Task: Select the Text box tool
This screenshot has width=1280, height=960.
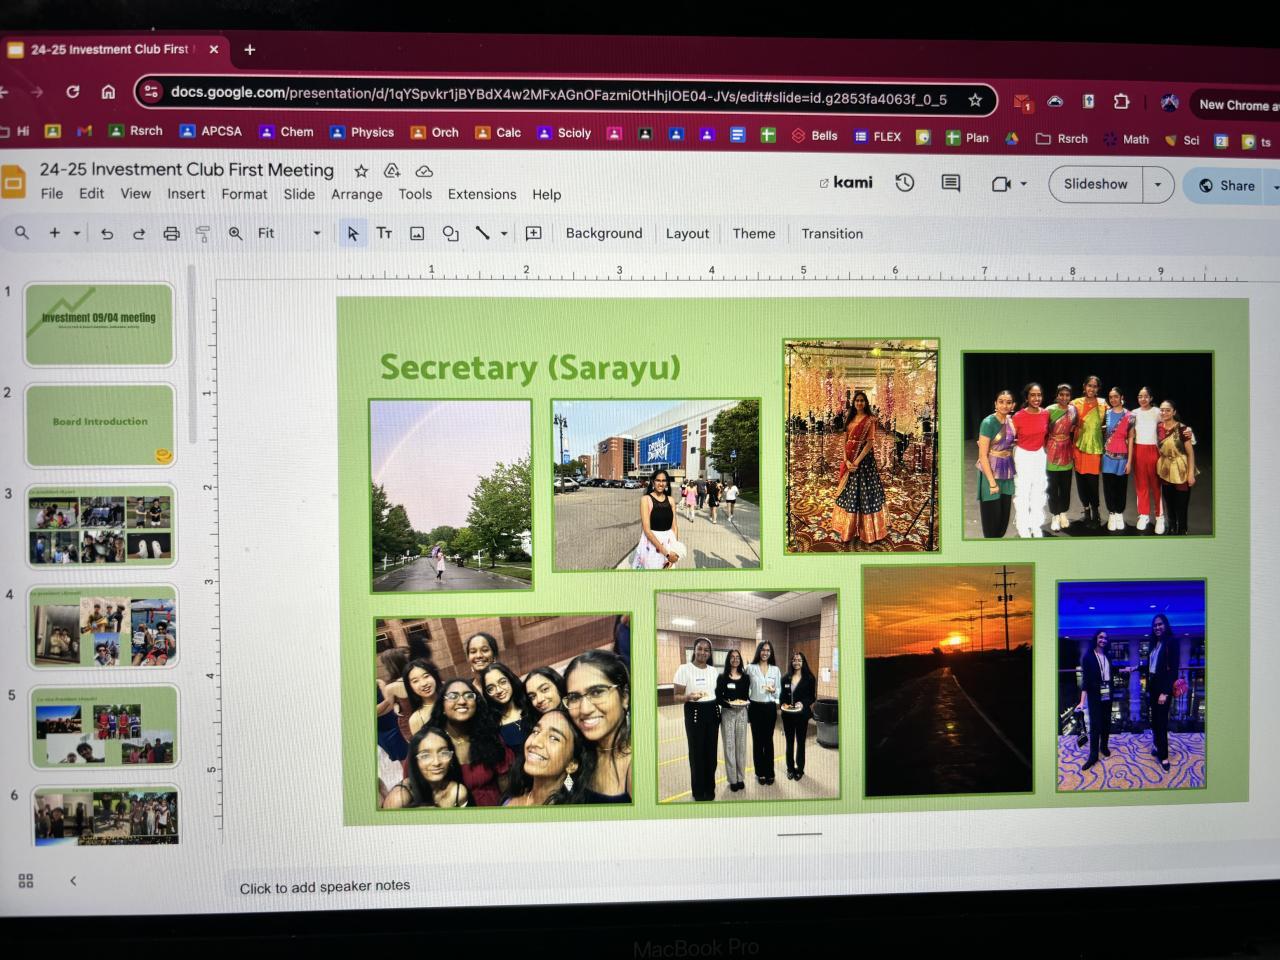Action: (x=384, y=233)
